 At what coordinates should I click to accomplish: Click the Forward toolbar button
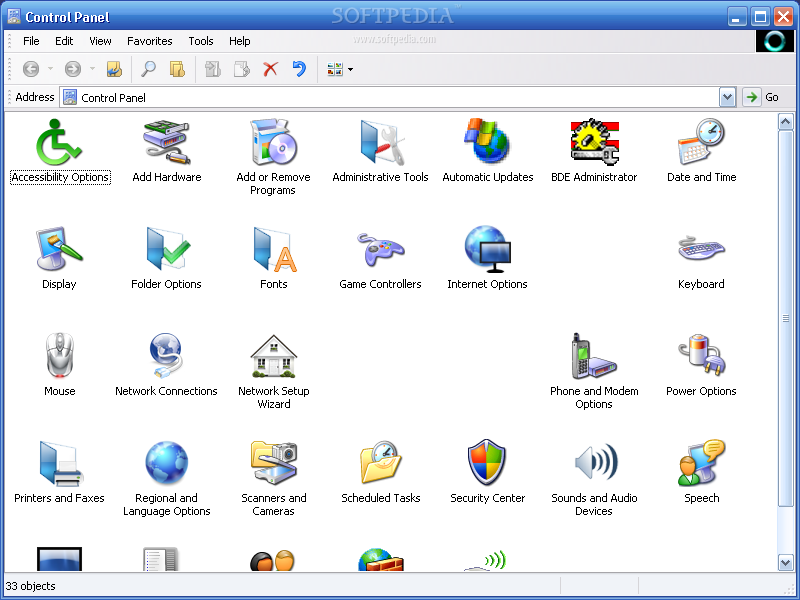coord(73,69)
